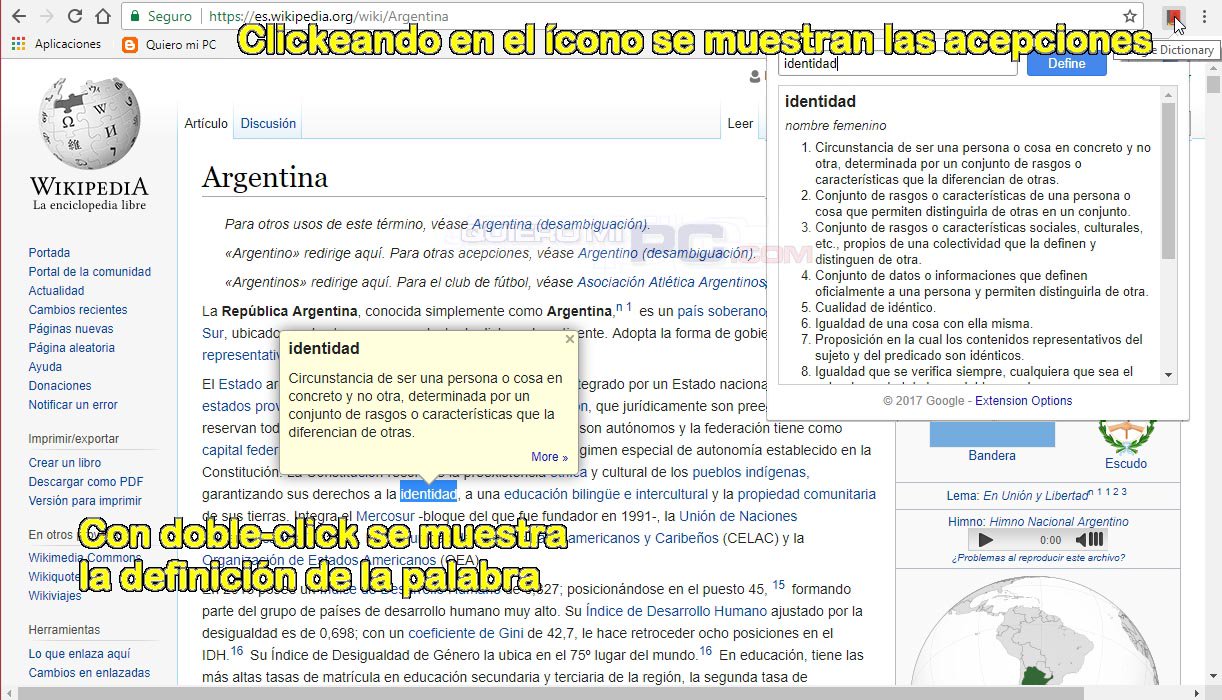Open Argentina (desambiguación) link in first hatnote
This screenshot has width=1222, height=700.
[560, 224]
